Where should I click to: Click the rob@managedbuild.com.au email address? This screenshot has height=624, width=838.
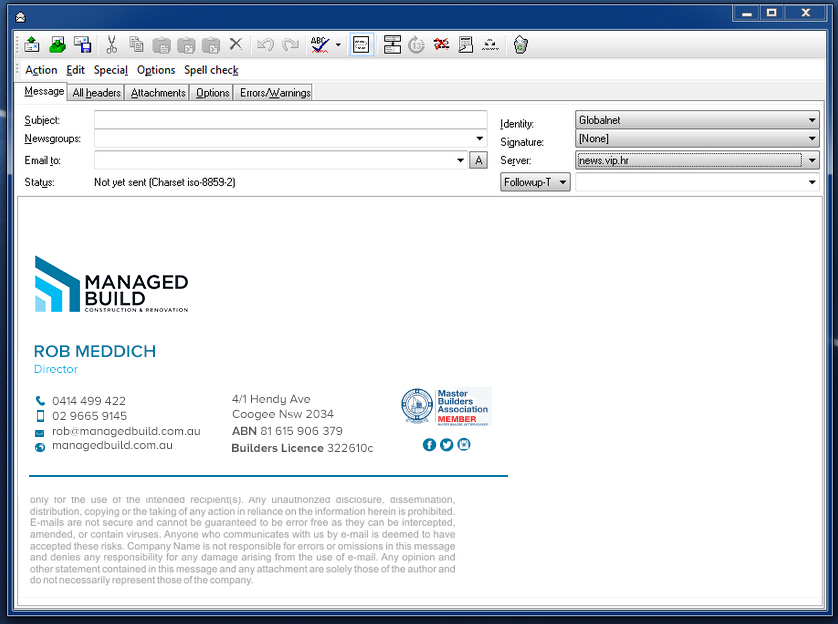coord(126,431)
